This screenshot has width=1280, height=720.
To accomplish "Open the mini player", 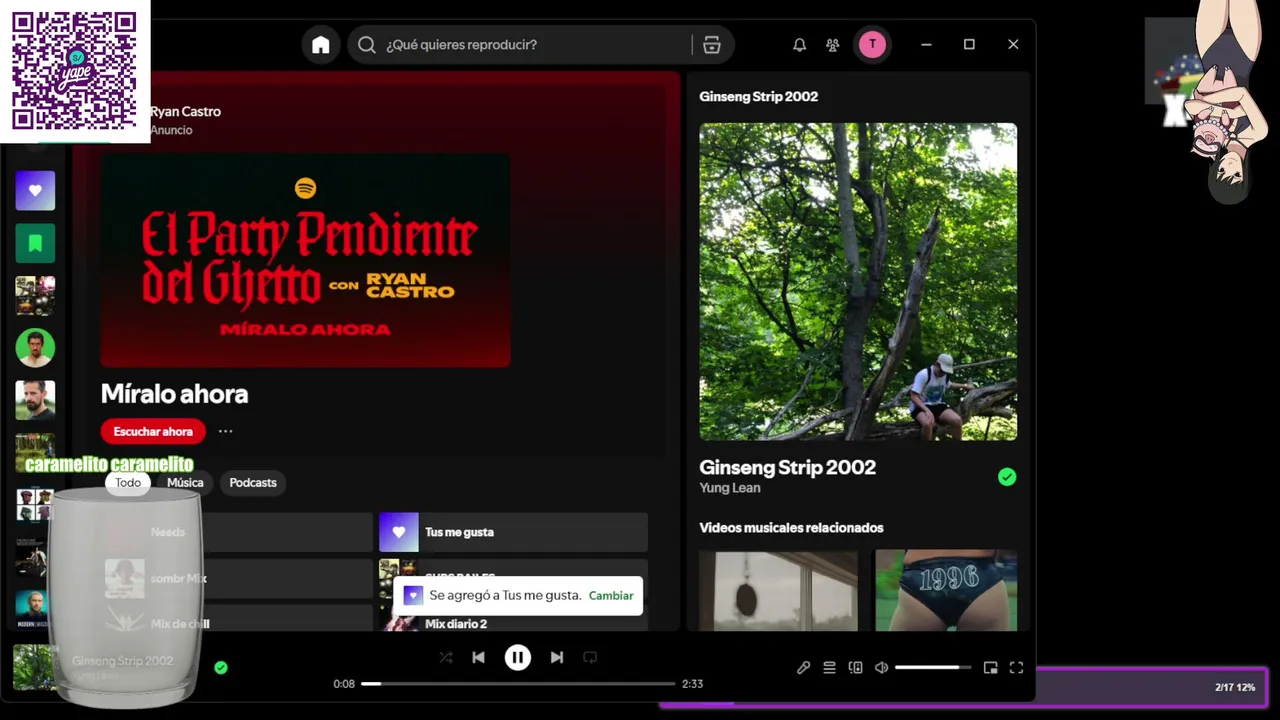I will [990, 668].
